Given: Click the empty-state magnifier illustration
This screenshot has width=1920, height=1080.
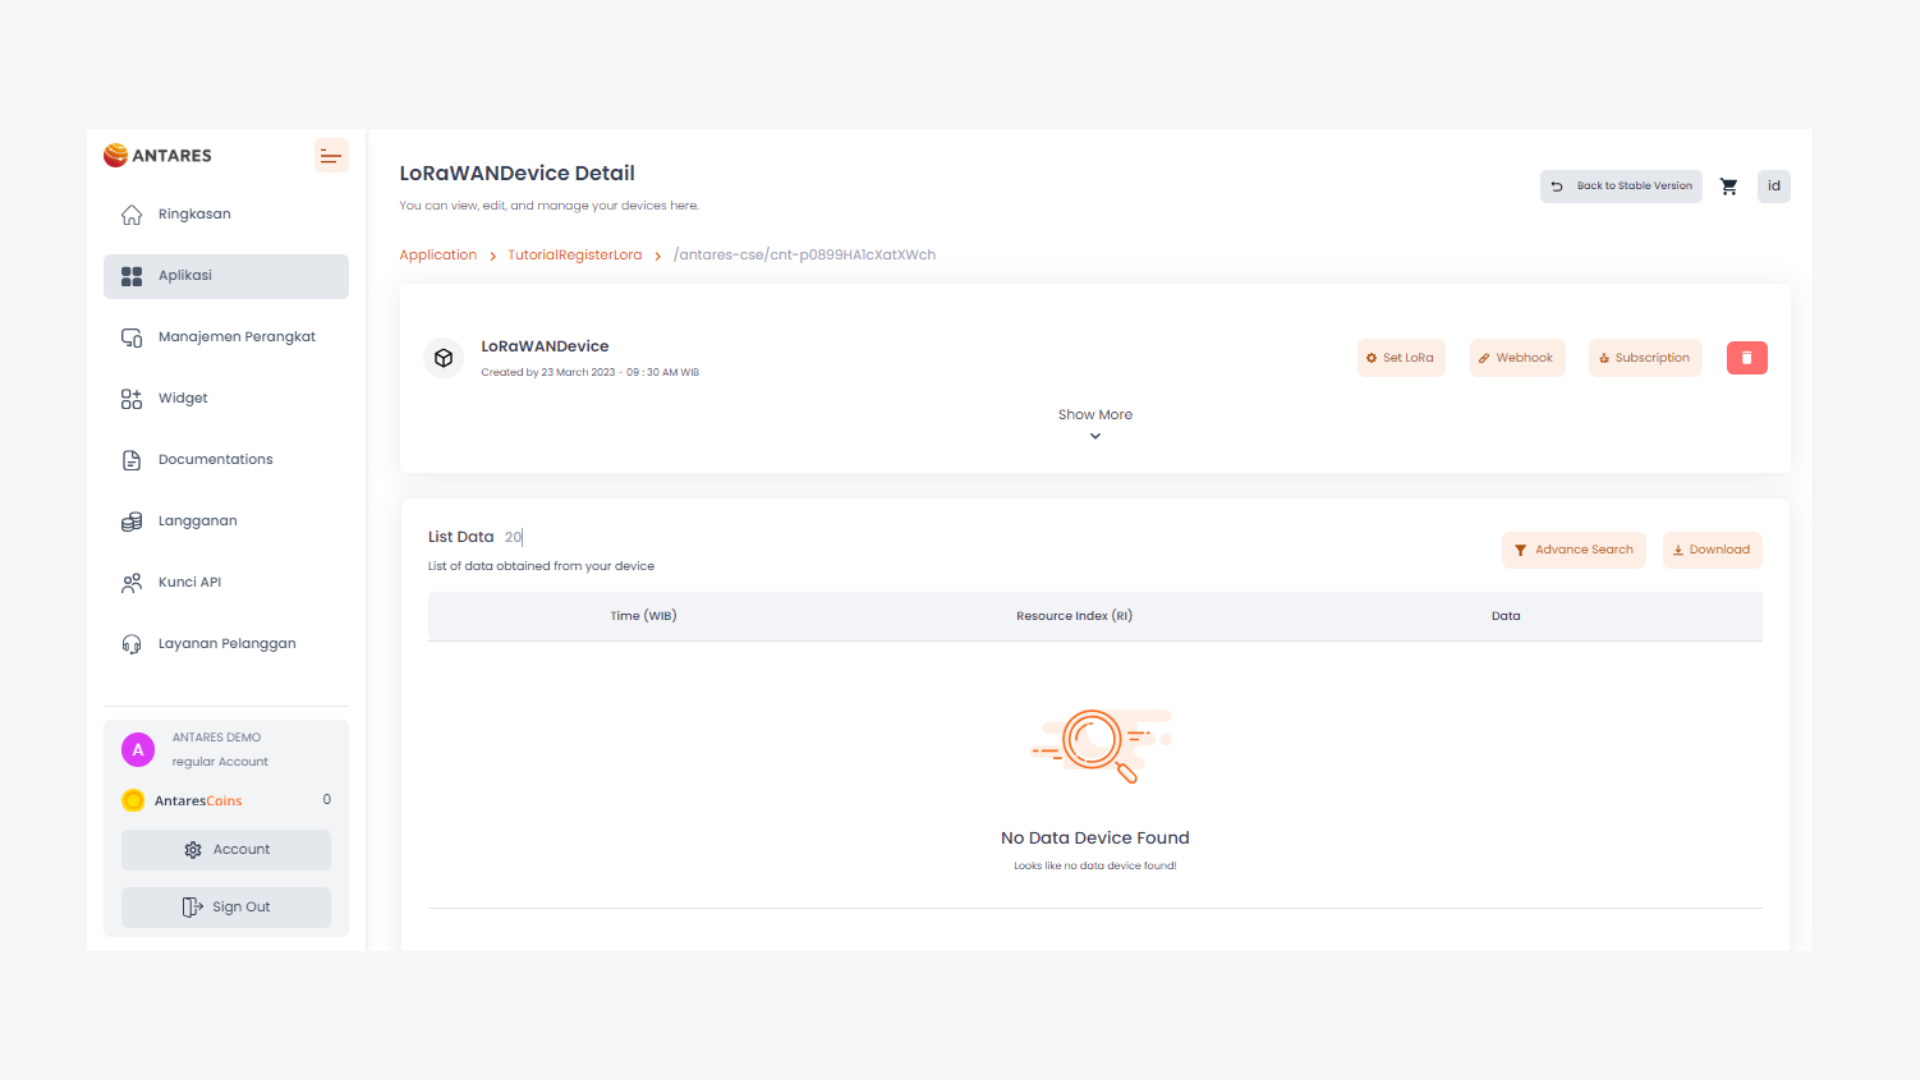Looking at the screenshot, I should (x=1100, y=745).
